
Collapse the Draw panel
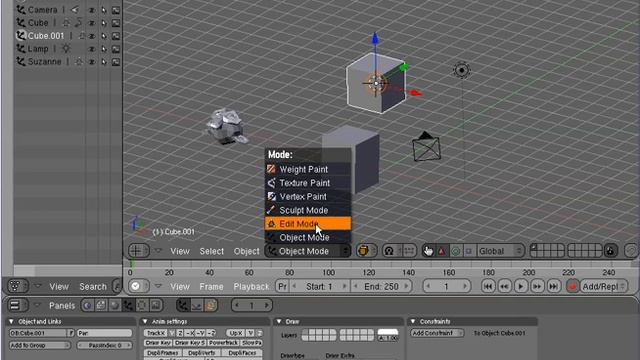(279, 321)
